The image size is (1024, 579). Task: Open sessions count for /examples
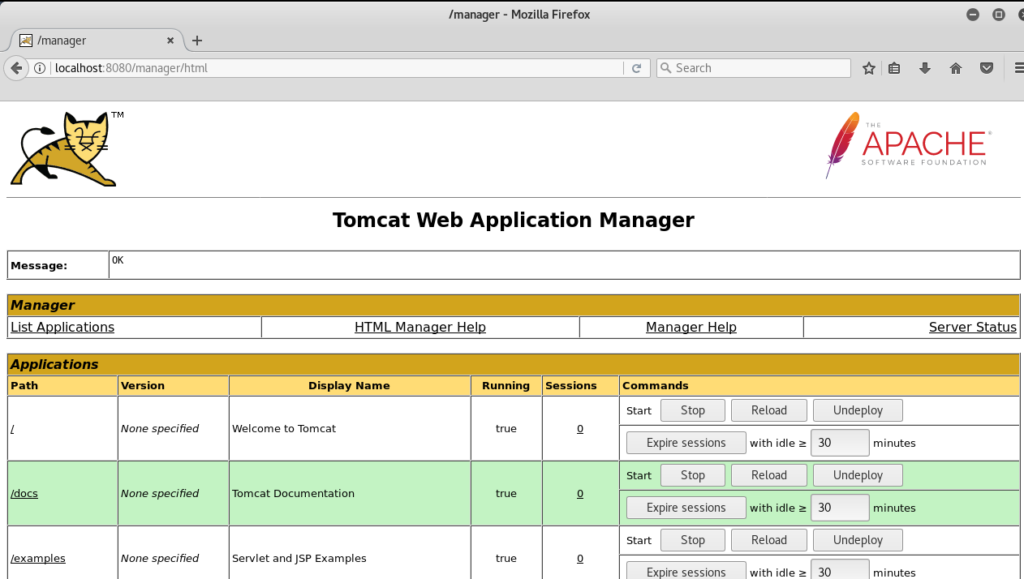pyautogui.click(x=580, y=558)
